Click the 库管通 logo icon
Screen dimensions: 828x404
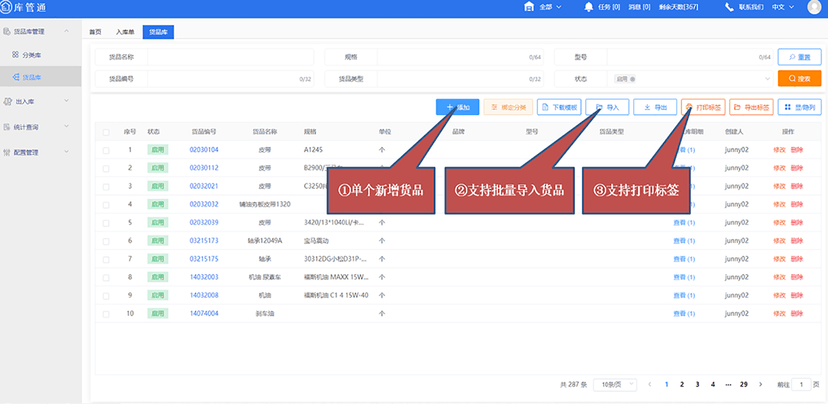point(6,6)
